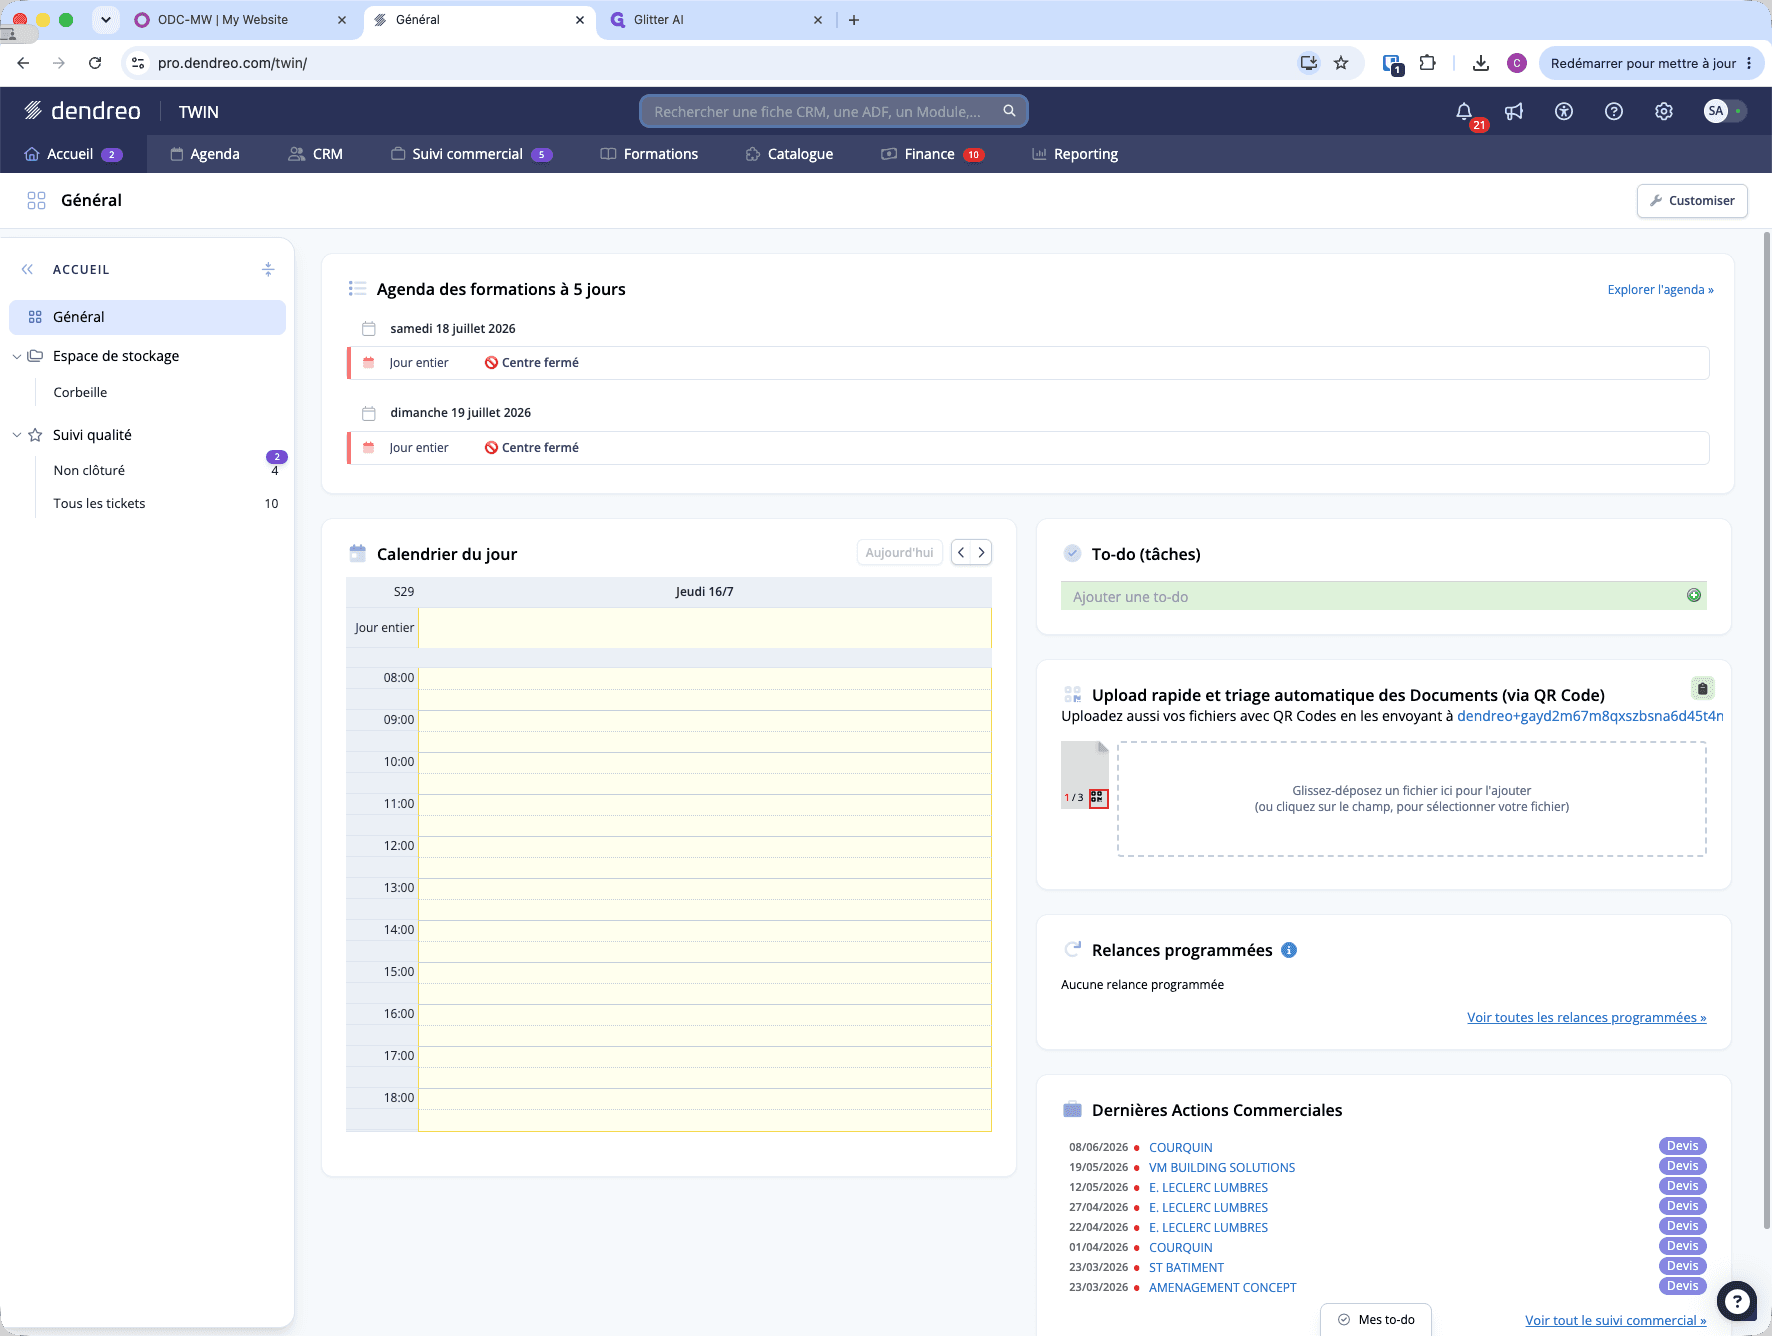This screenshot has width=1772, height=1336.
Task: Switch to the Glitter AI browser tab
Action: (x=716, y=20)
